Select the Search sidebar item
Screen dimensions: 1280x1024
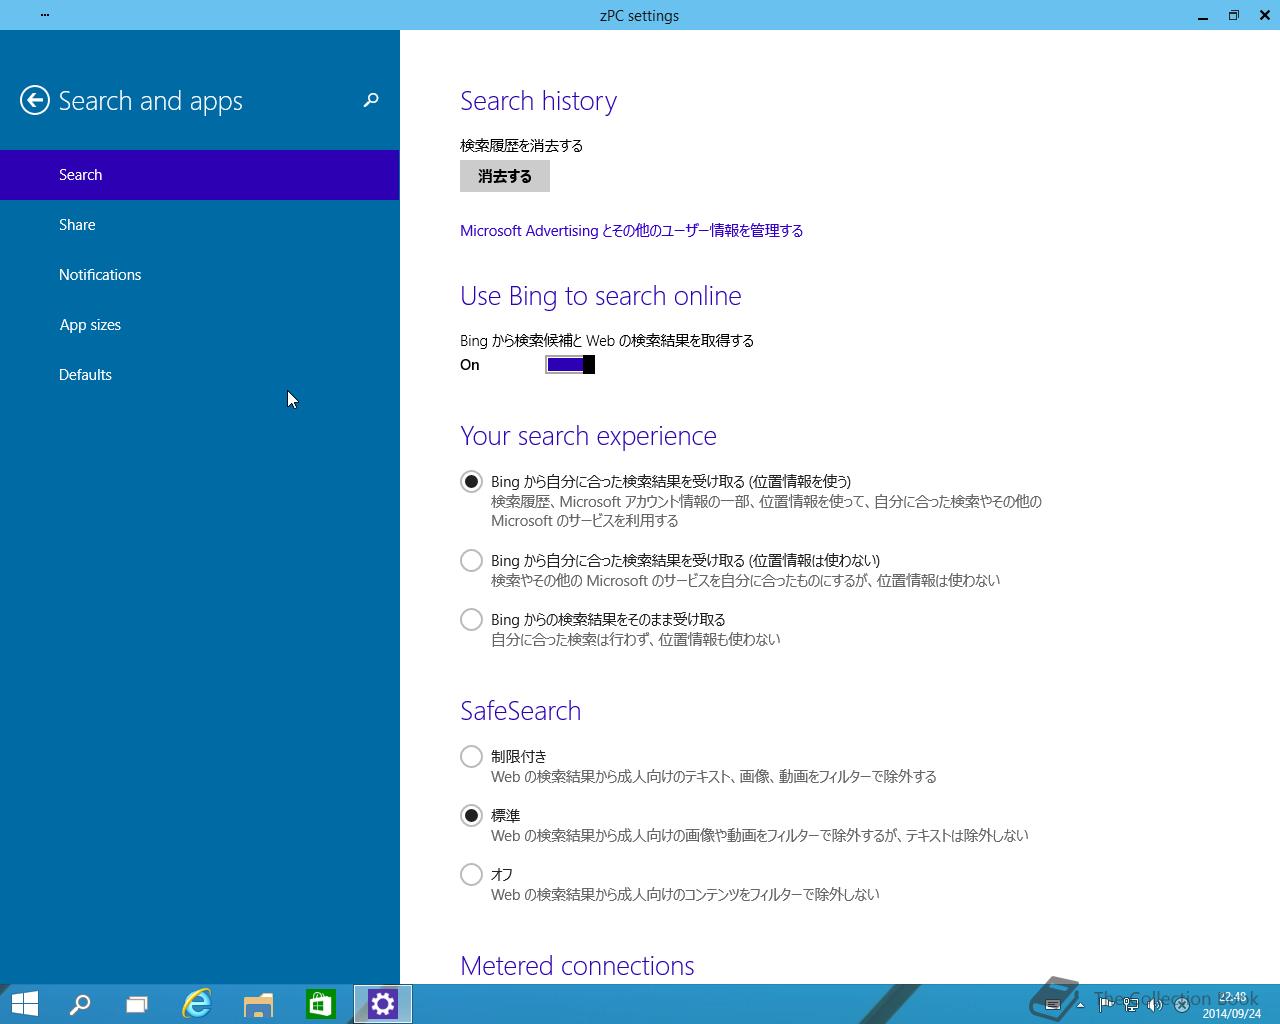tap(199, 175)
